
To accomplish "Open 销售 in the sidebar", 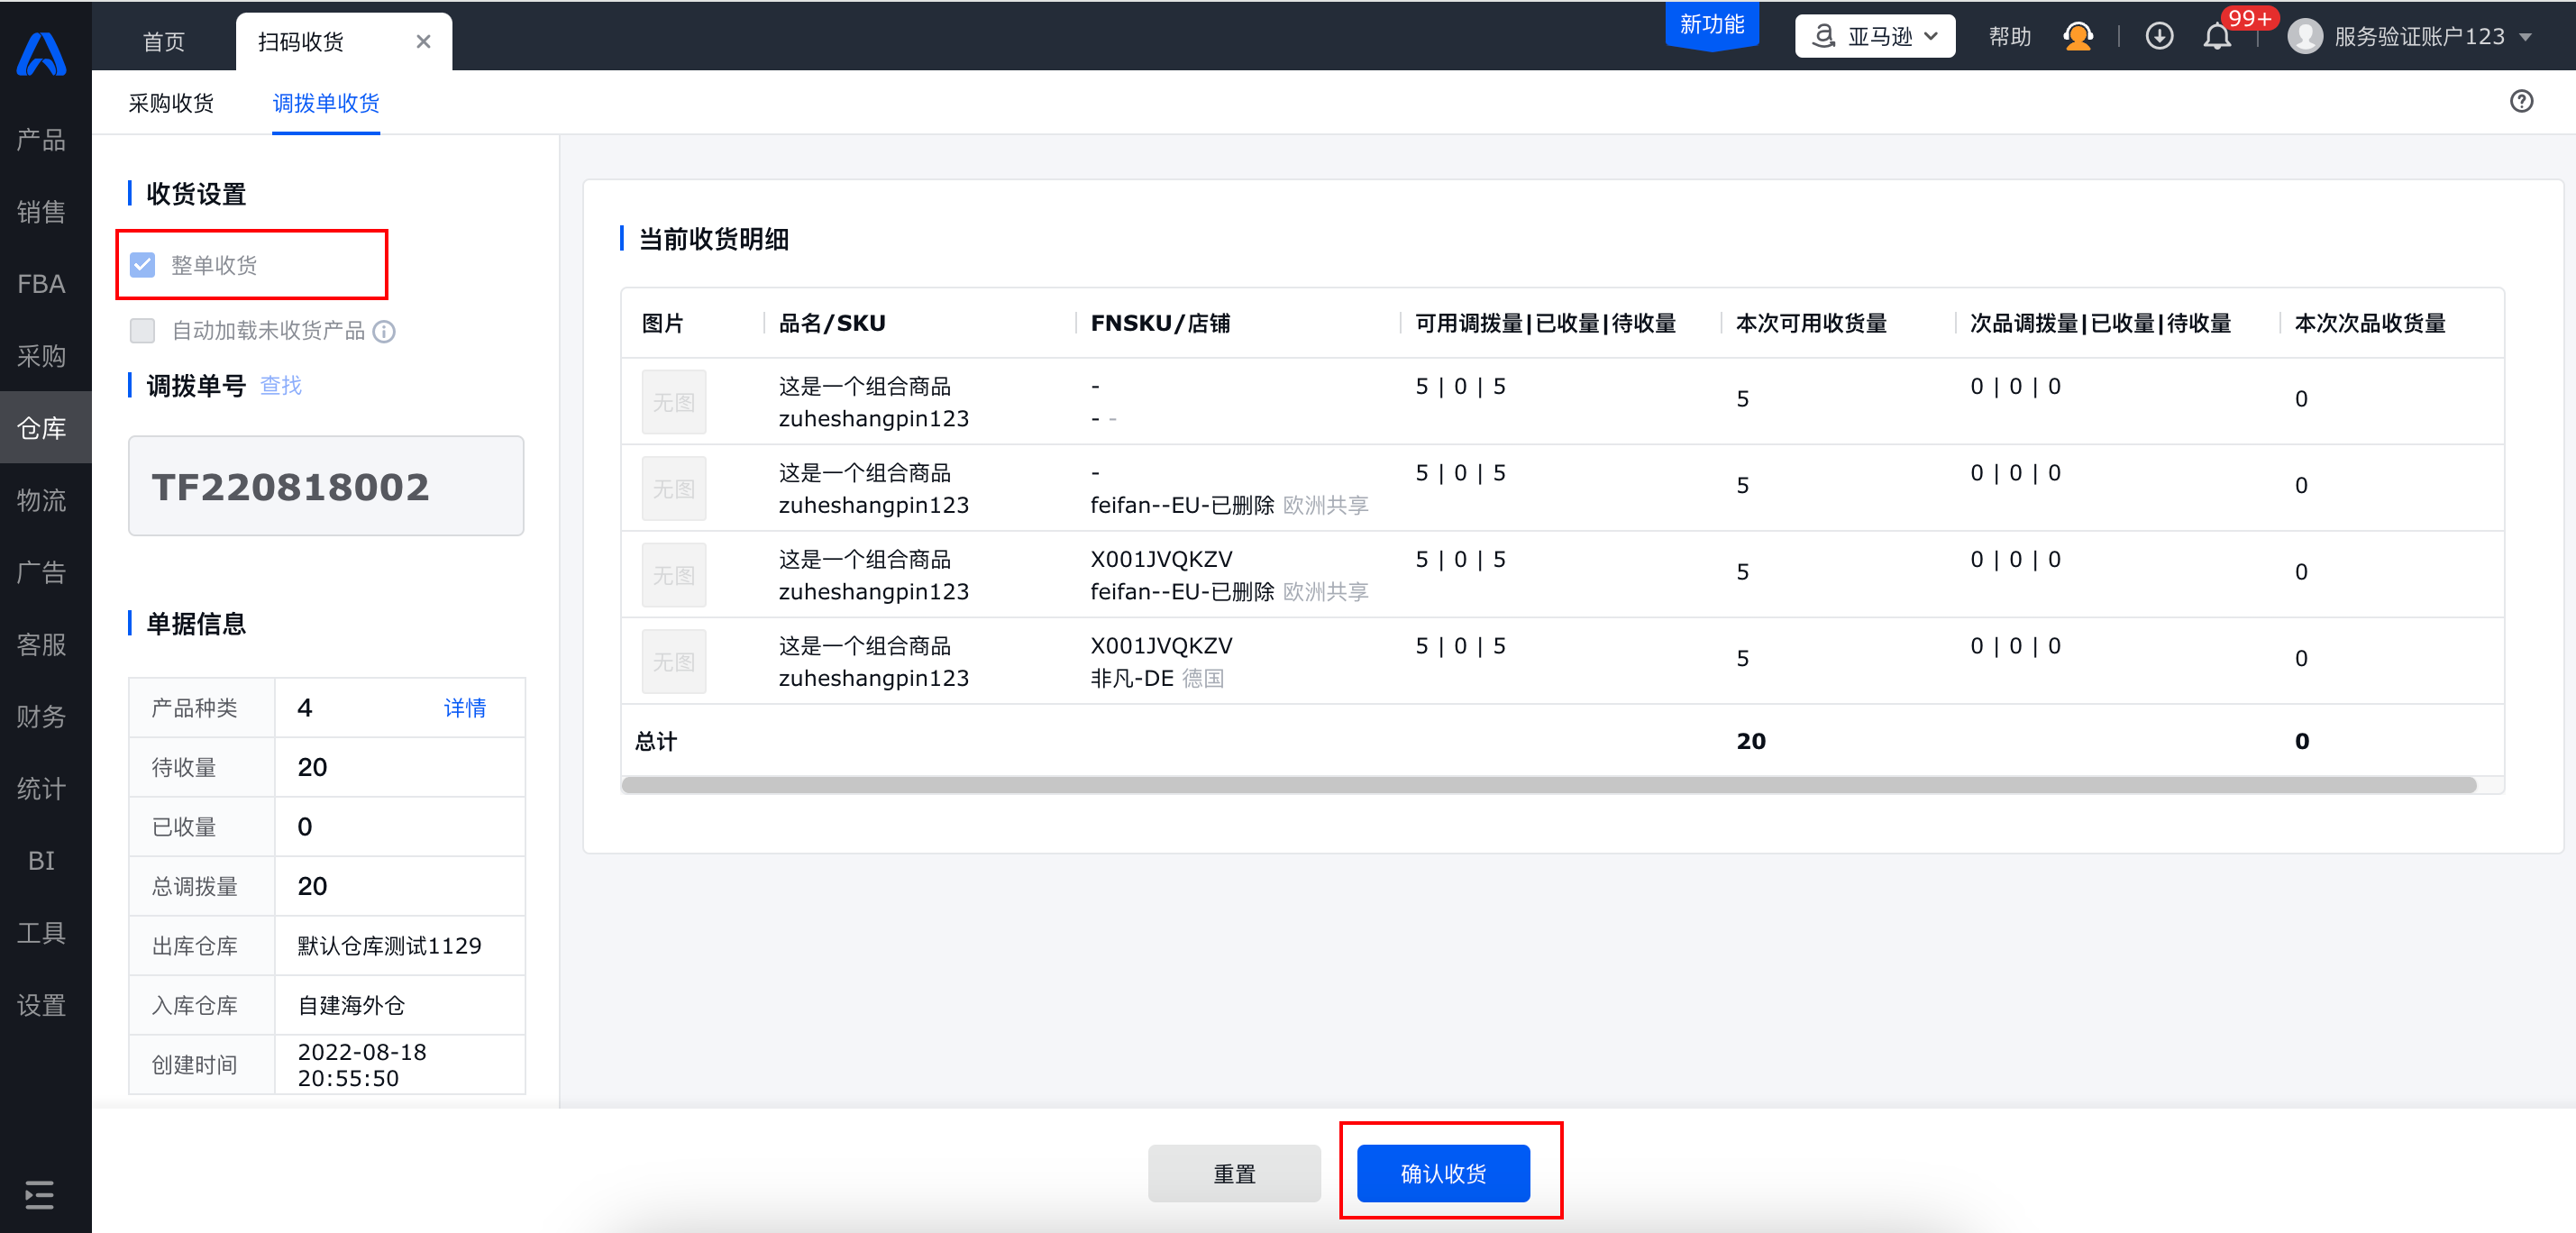I will click(x=41, y=212).
